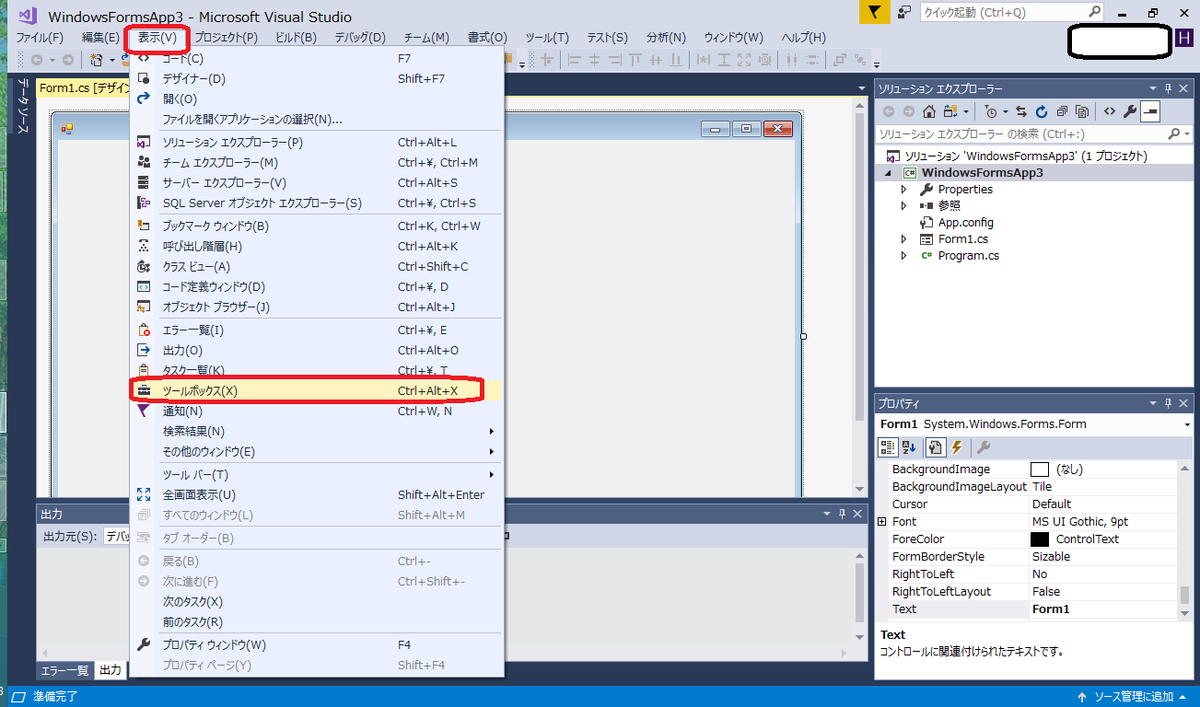Image resolution: width=1200 pixels, height=707 pixels.
Task: Expand the Form1.cs node
Action: [904, 239]
